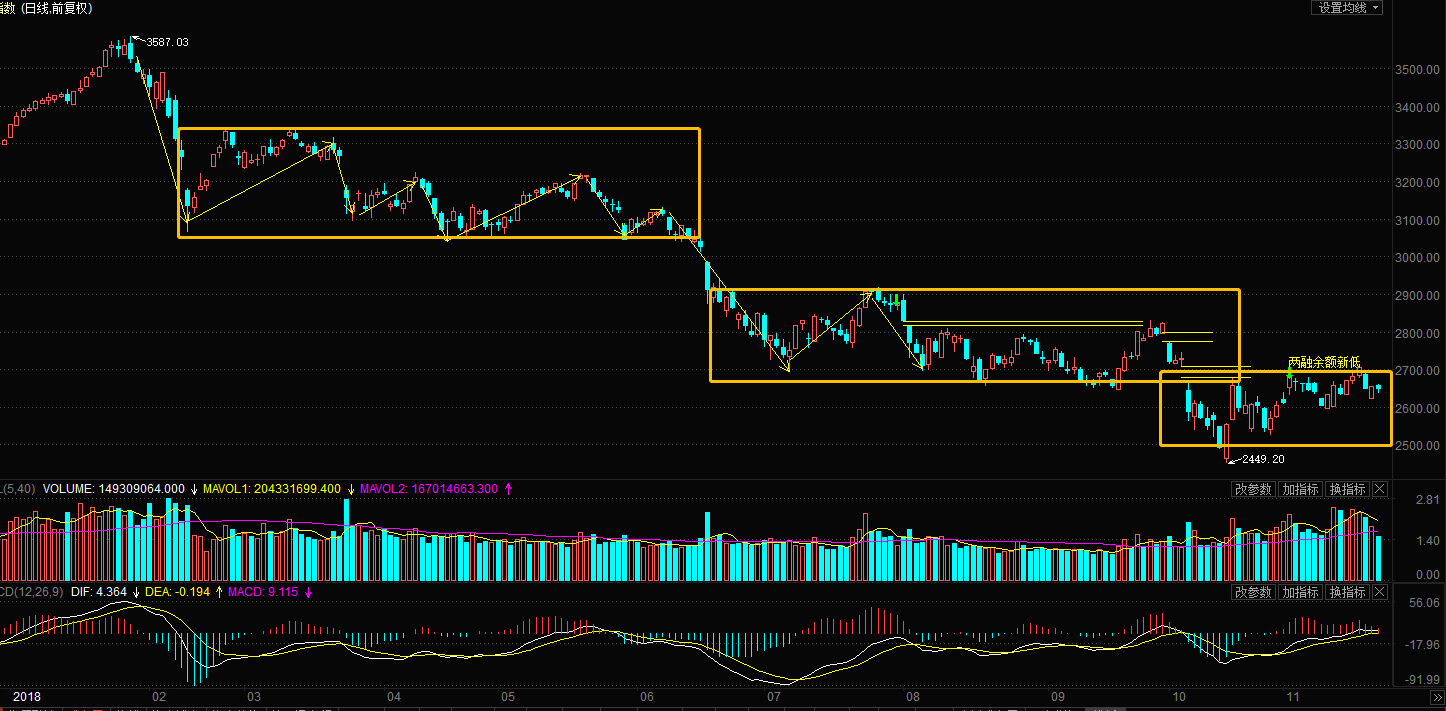
Task: Close the MACD indicator panel
Action: click(1380, 592)
